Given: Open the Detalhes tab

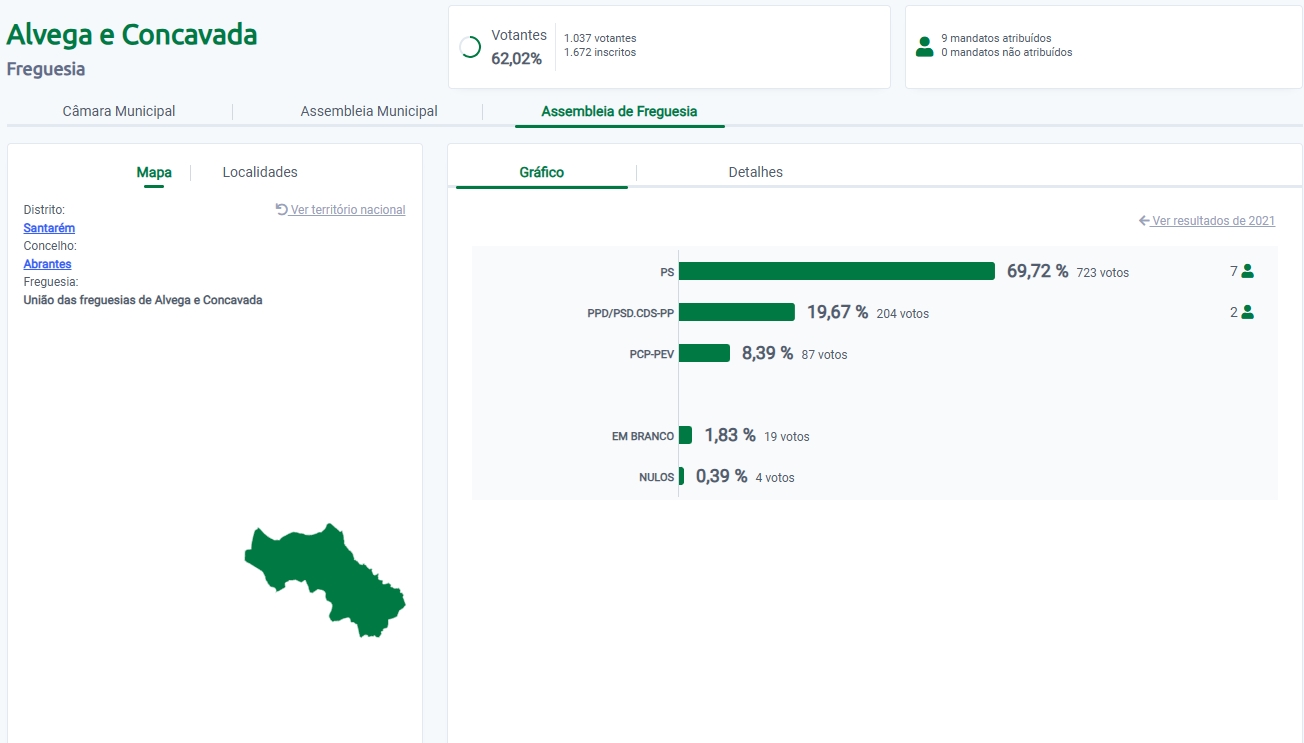Looking at the screenshot, I should coord(755,172).
